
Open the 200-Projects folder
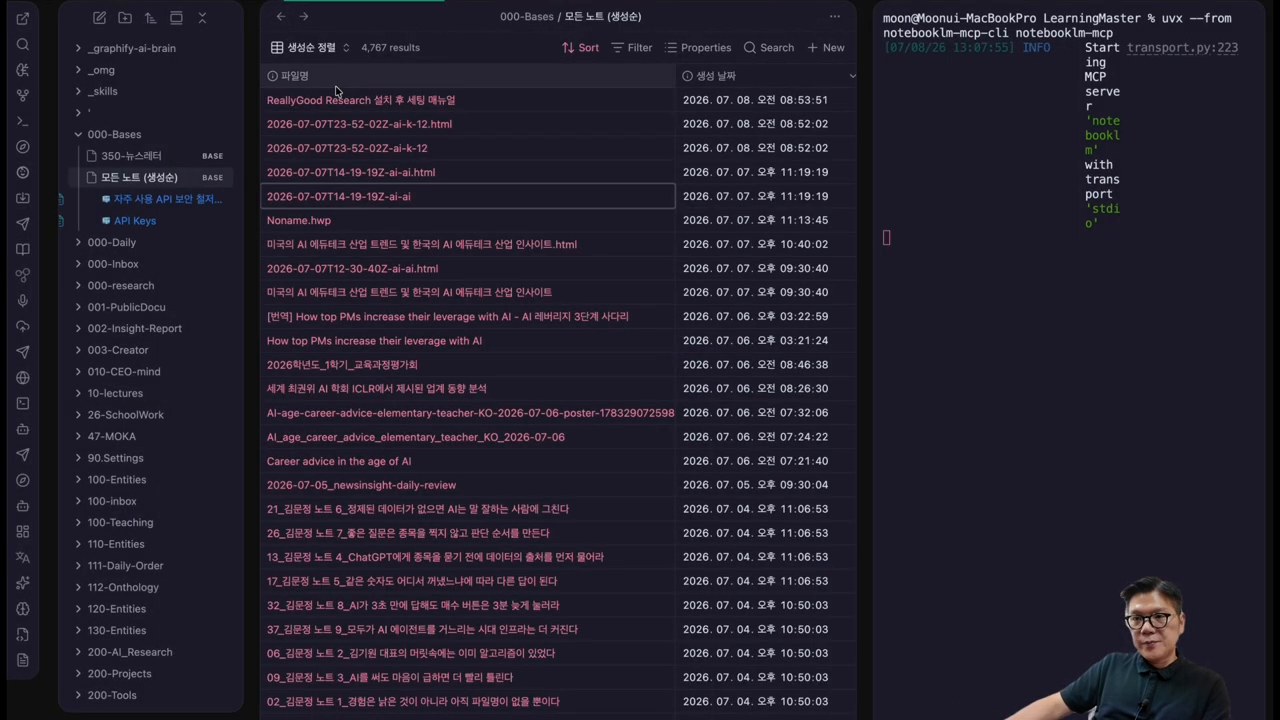click(x=119, y=674)
